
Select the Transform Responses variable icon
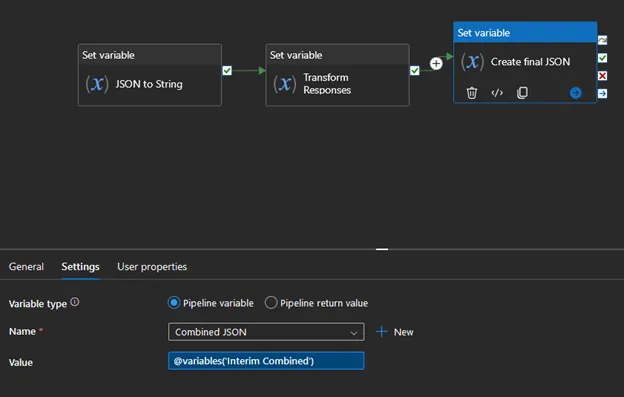285,84
